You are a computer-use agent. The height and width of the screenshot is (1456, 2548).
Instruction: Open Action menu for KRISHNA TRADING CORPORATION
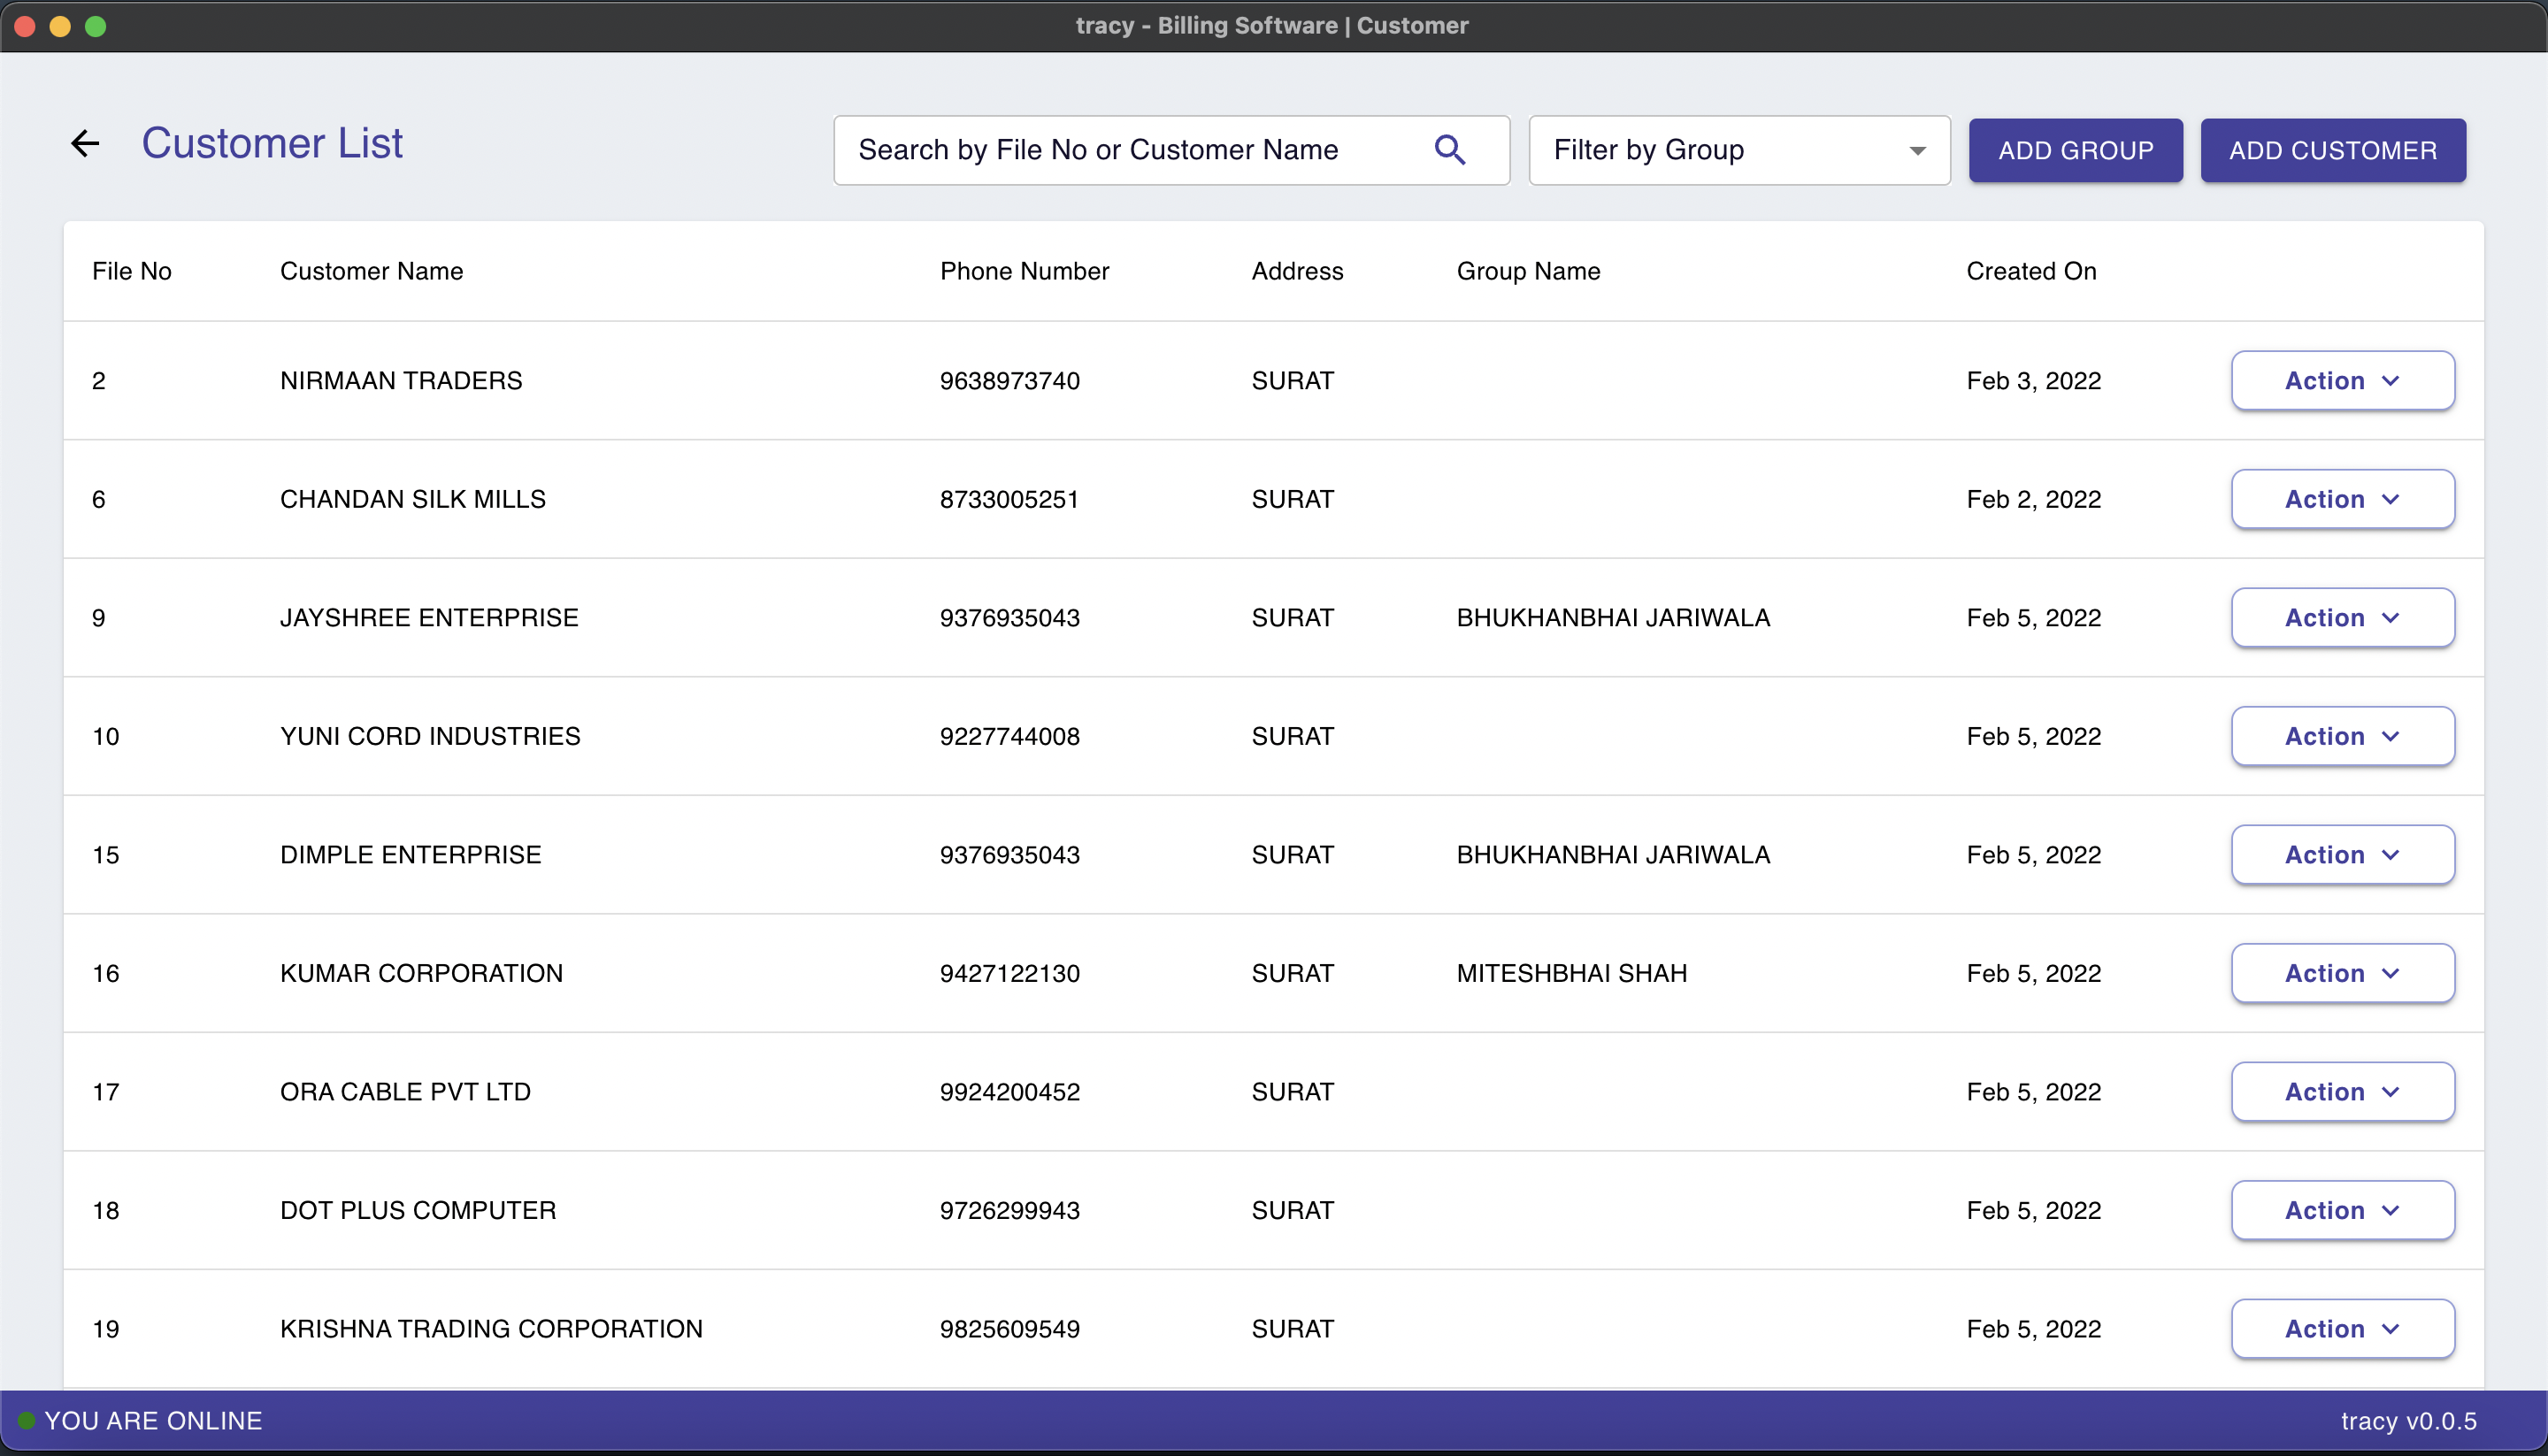coord(2342,1328)
